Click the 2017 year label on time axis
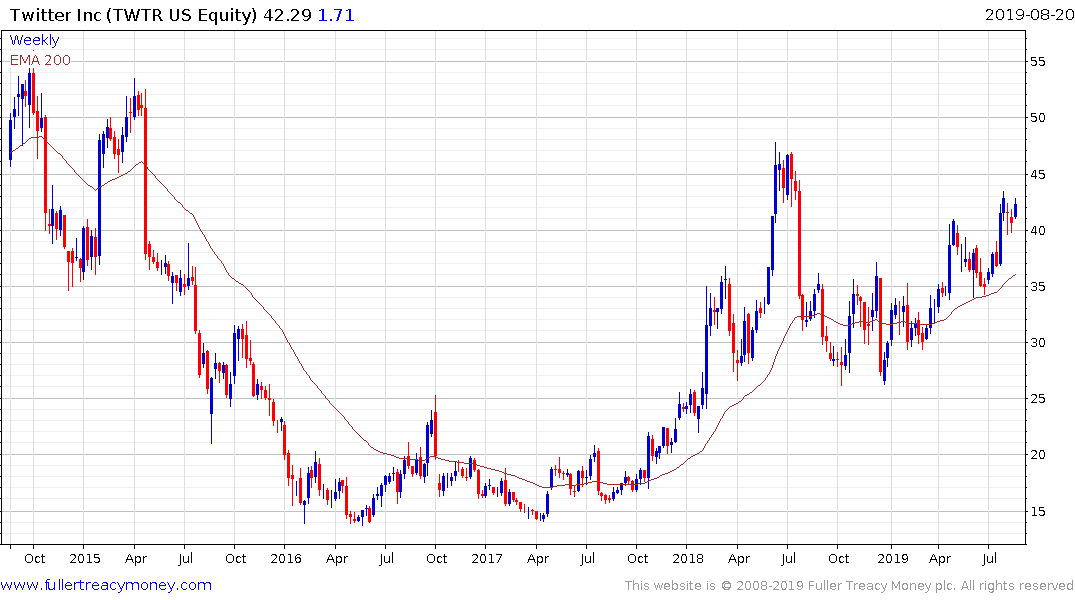 (x=487, y=558)
